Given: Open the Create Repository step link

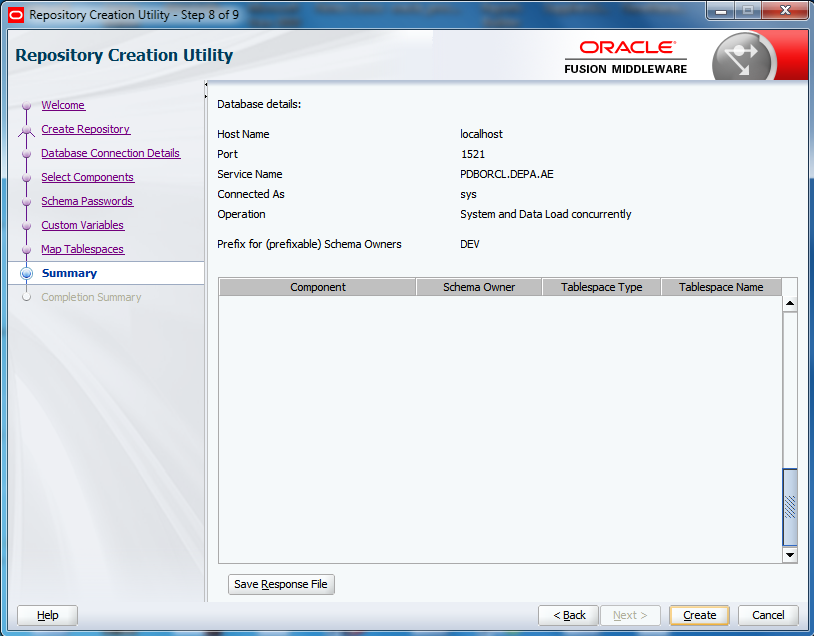Looking at the screenshot, I should [x=86, y=129].
